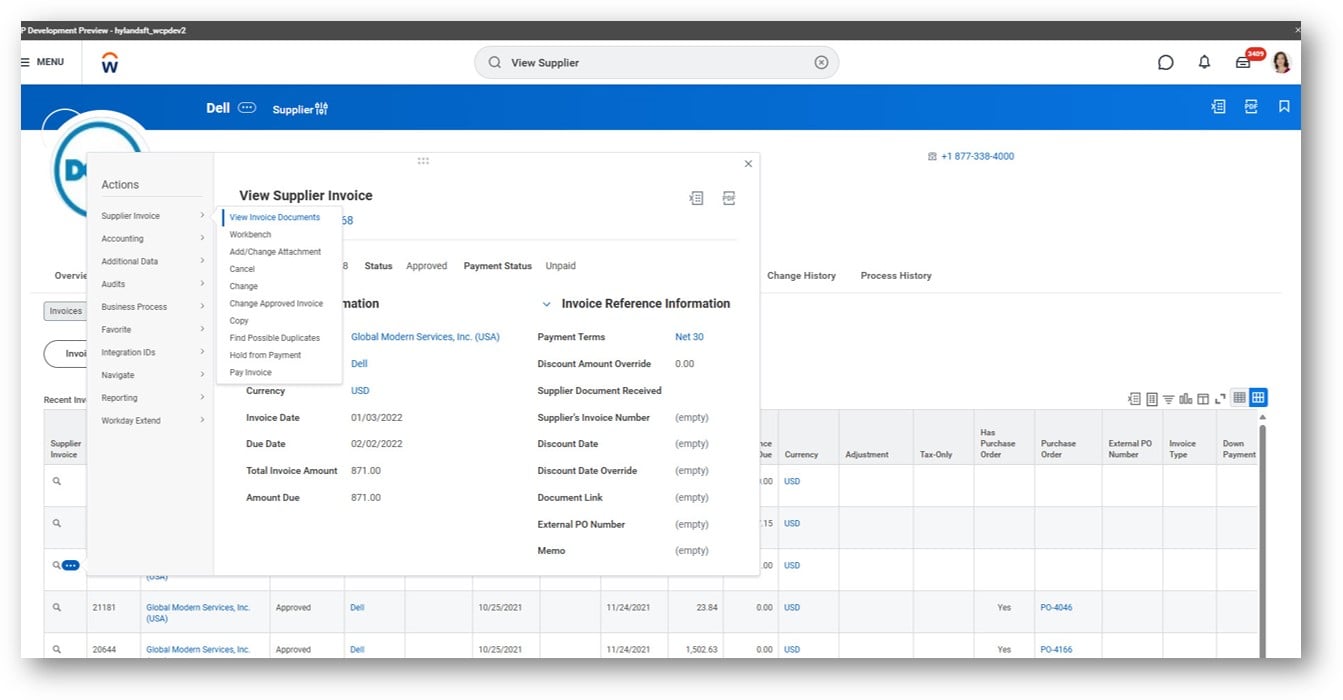Open the grid filter icon
This screenshot has width=1343, height=700.
click(x=1168, y=398)
